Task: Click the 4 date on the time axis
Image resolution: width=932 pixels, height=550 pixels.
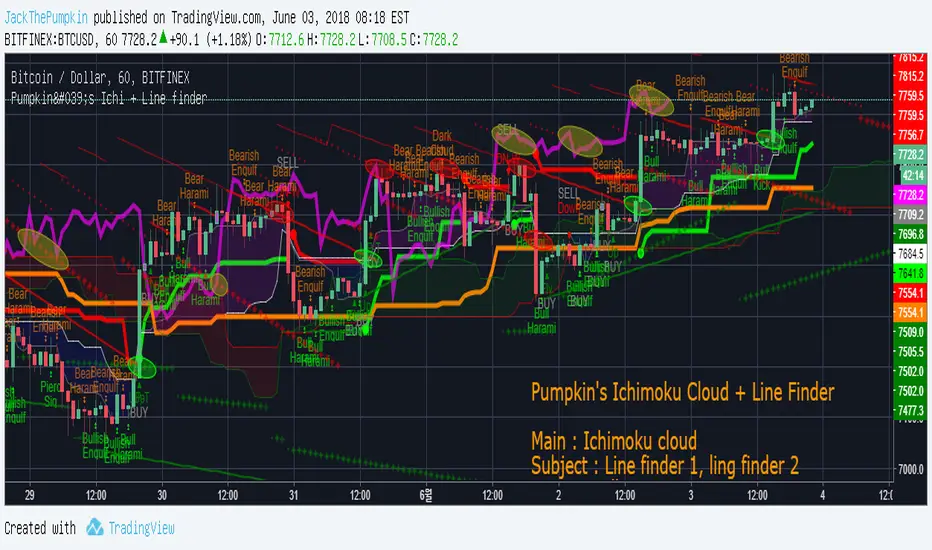Action: tap(823, 495)
